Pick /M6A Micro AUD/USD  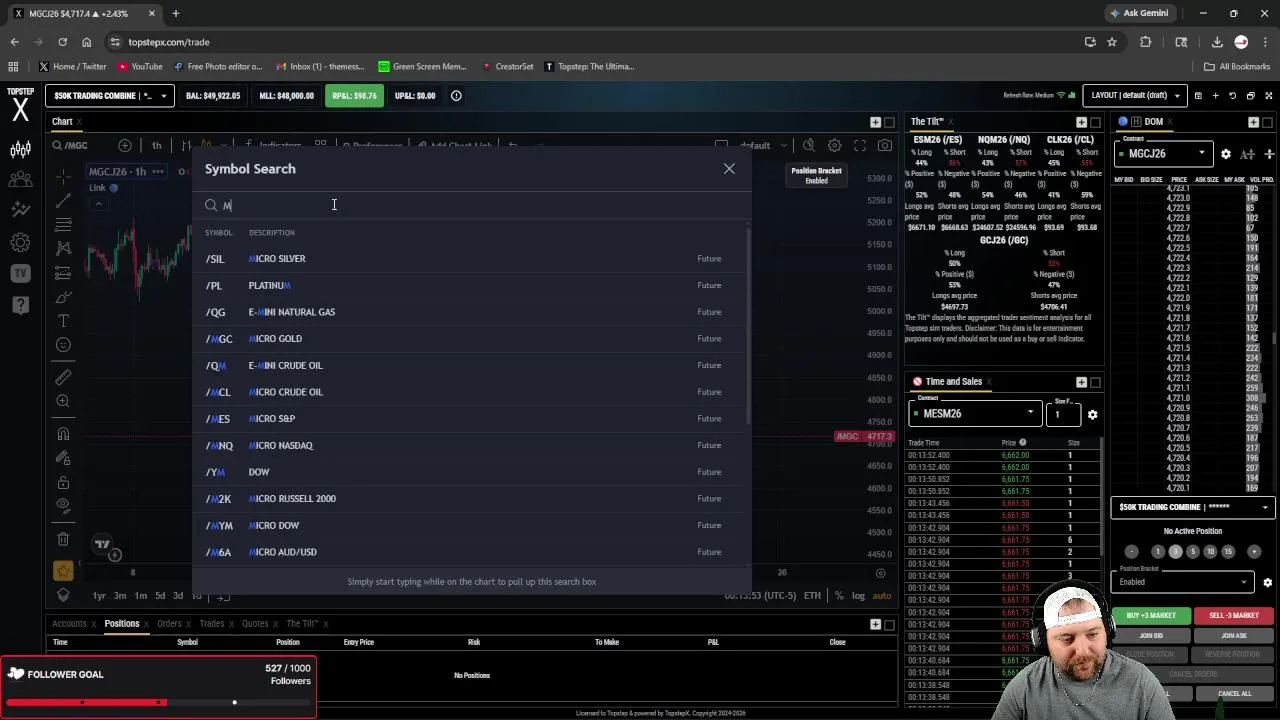pyautogui.click(x=472, y=552)
